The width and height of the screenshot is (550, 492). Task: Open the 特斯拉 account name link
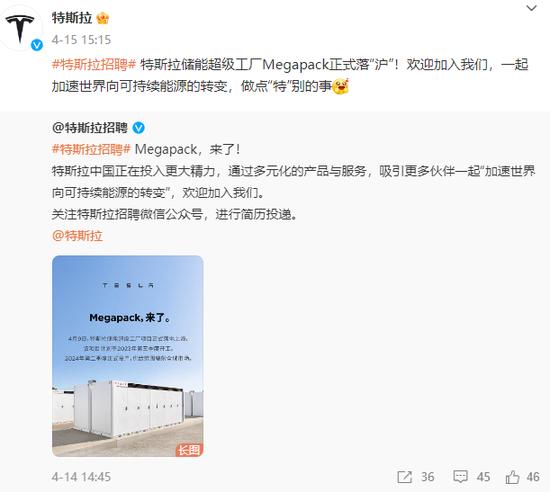tap(72, 18)
